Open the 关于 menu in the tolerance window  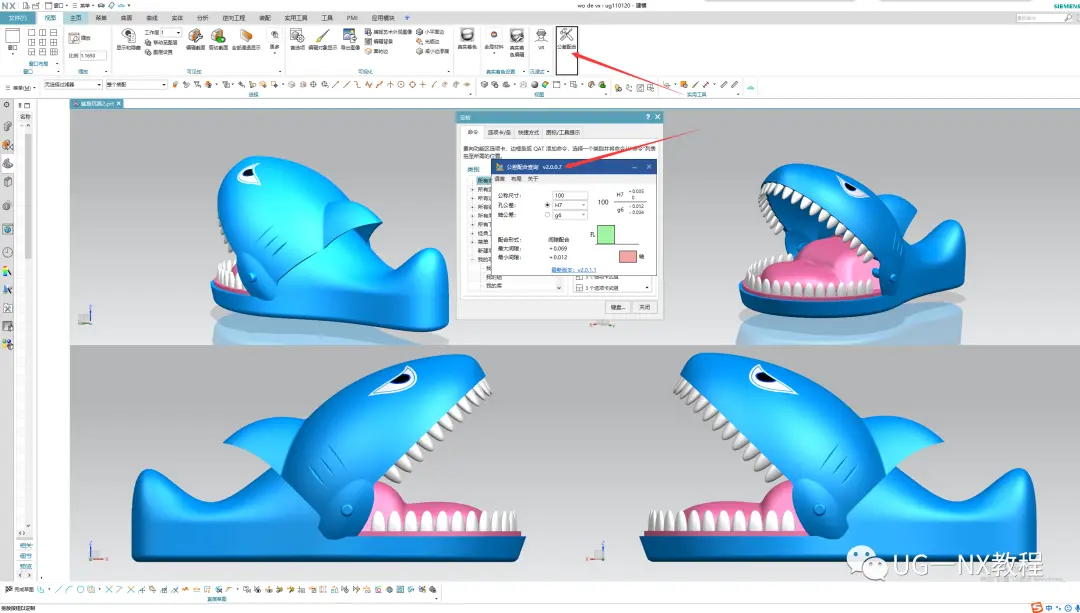point(533,178)
